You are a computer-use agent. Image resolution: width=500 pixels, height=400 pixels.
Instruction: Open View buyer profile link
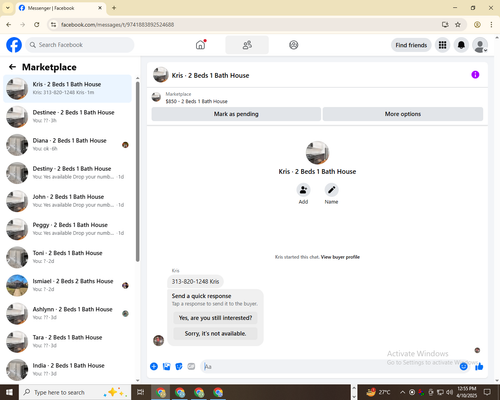click(340, 257)
